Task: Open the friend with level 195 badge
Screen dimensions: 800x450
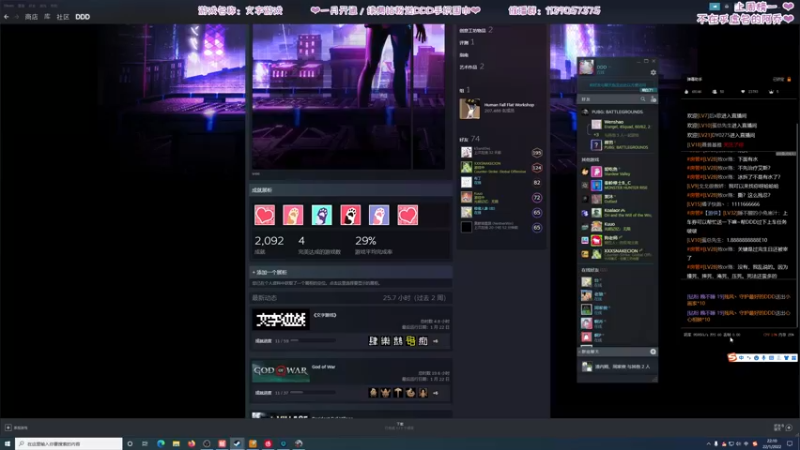Action: point(501,153)
